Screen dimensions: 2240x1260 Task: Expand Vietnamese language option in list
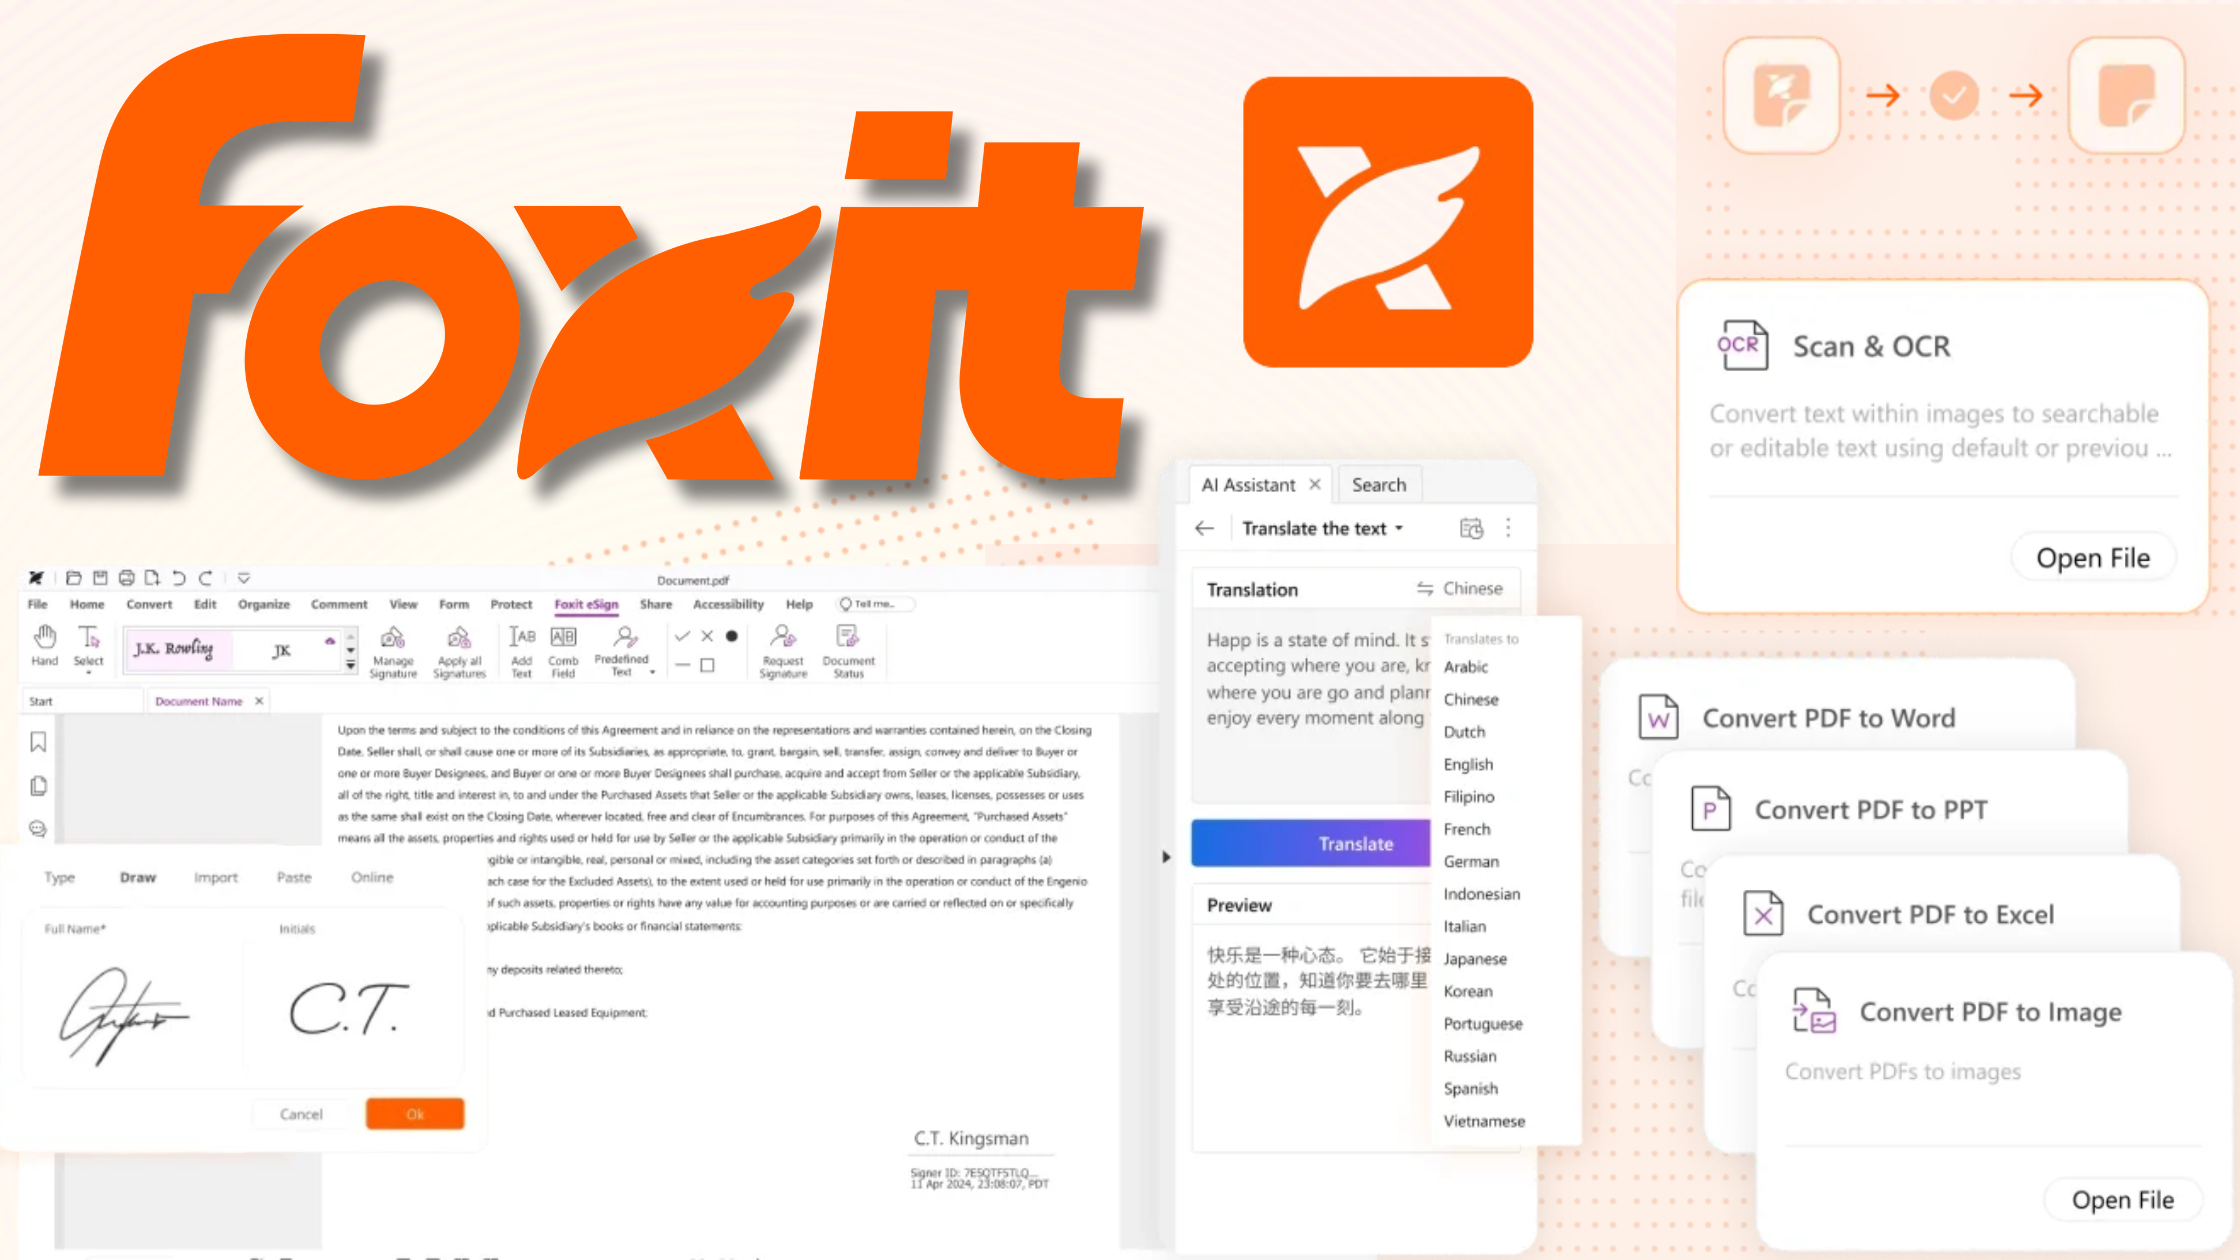click(1482, 1118)
